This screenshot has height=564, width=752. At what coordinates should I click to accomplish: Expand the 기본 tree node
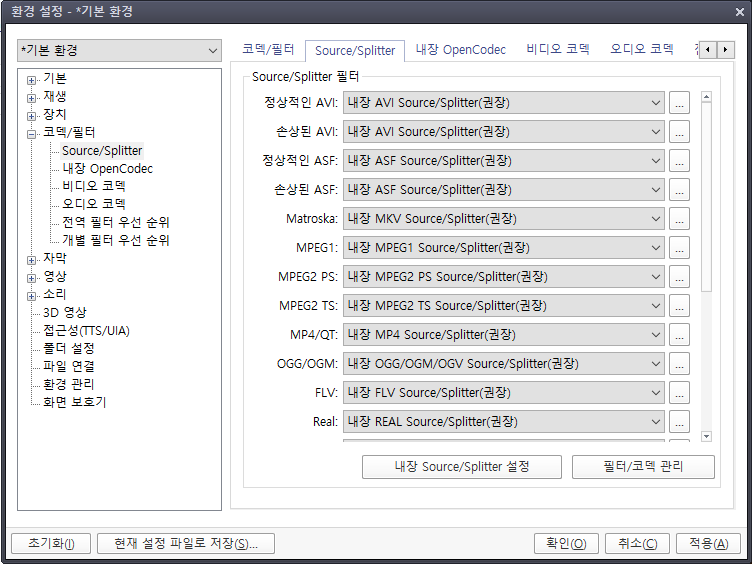32,79
